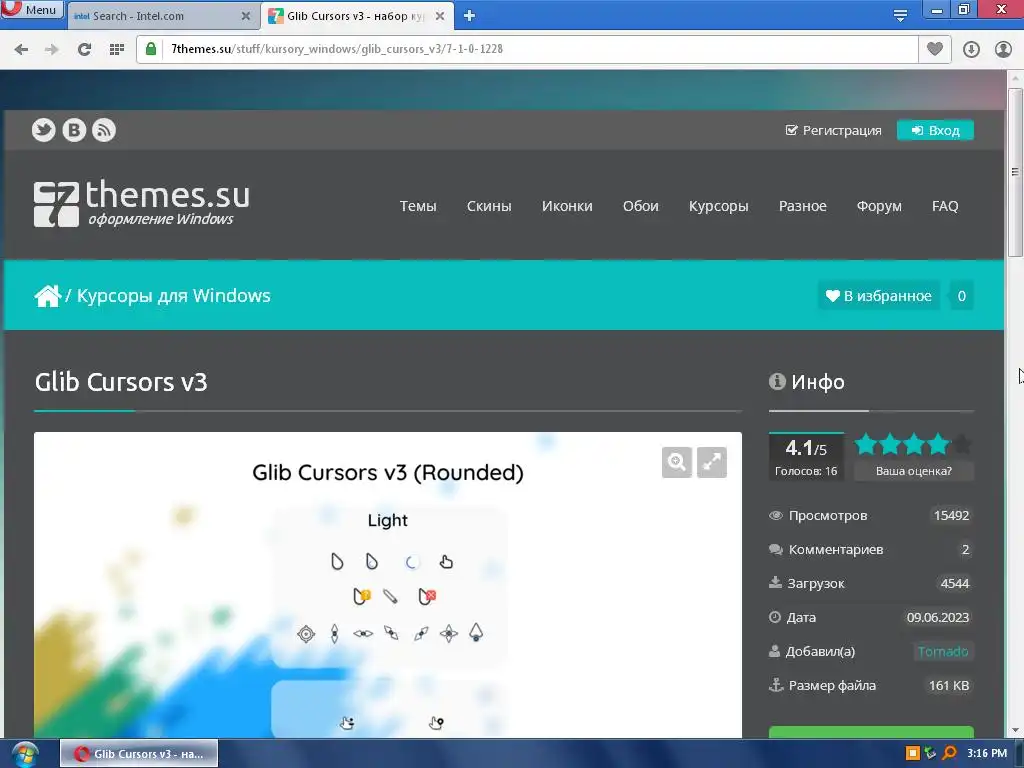
Task: Add to favorites with В избранное button
Action: pyautogui.click(x=878, y=296)
